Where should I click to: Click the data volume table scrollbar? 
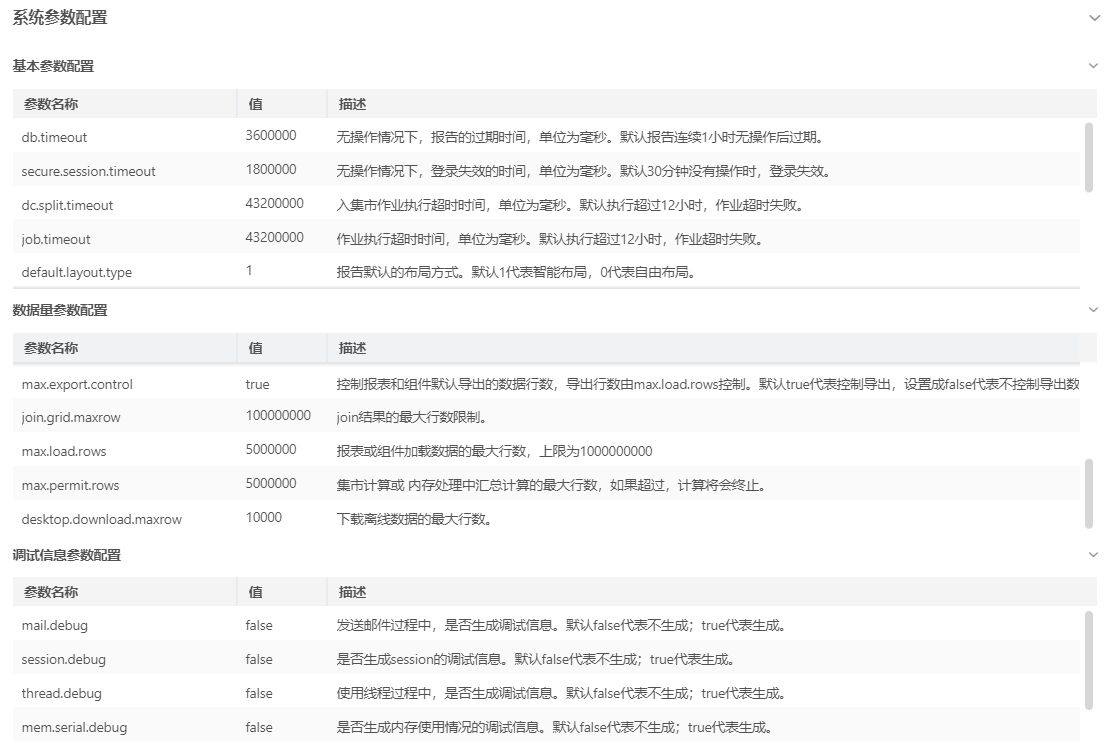(x=1089, y=493)
